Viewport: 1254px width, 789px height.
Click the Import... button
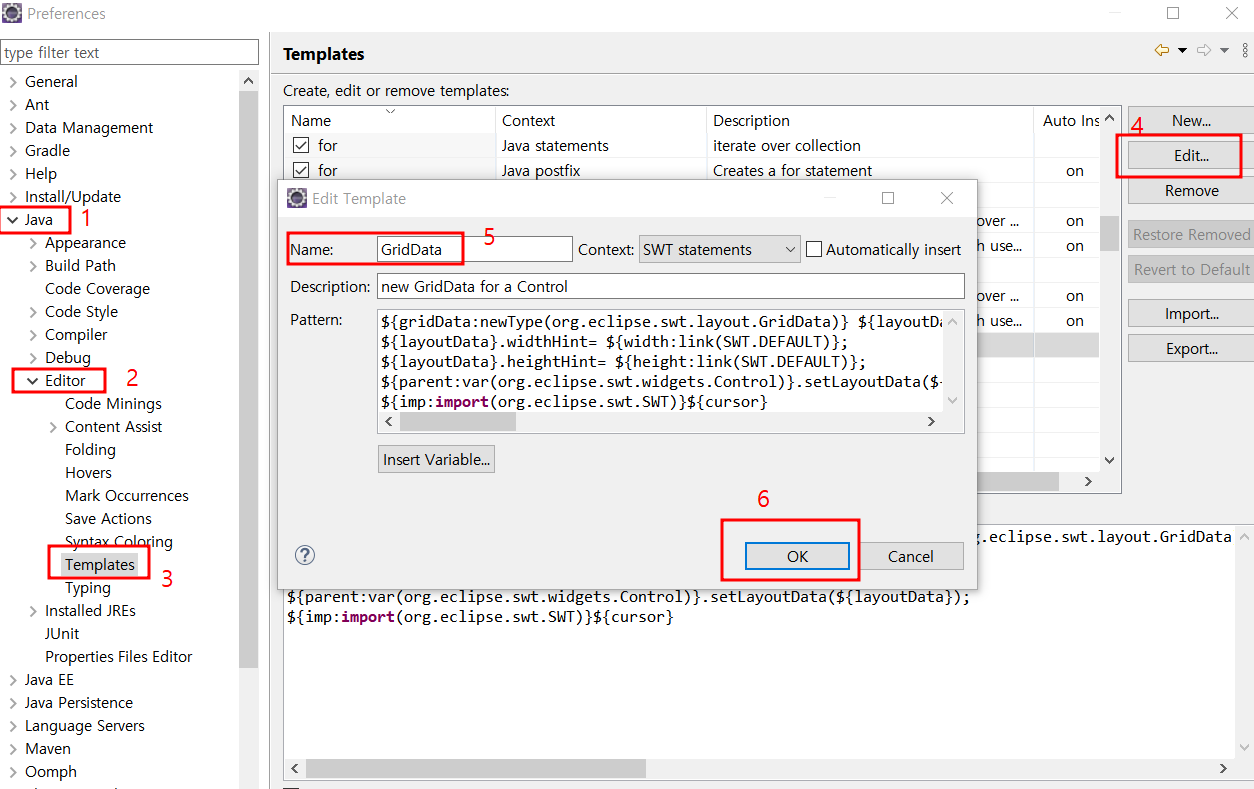click(x=1190, y=314)
